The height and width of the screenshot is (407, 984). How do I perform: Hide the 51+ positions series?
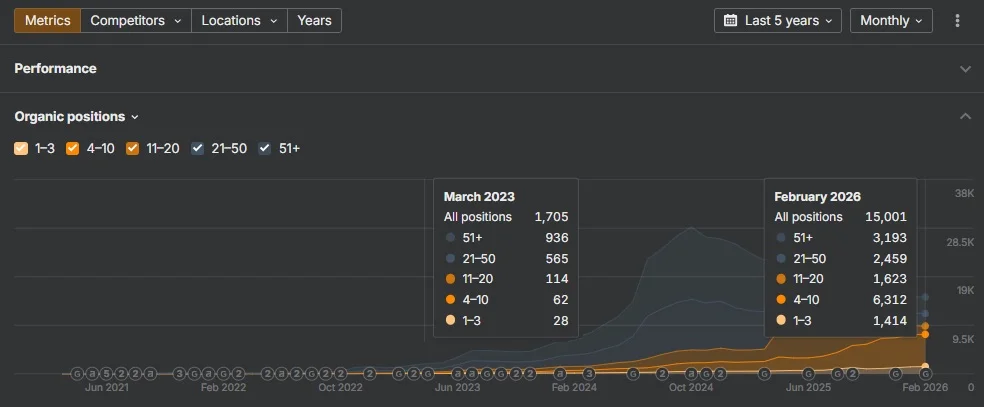click(265, 149)
